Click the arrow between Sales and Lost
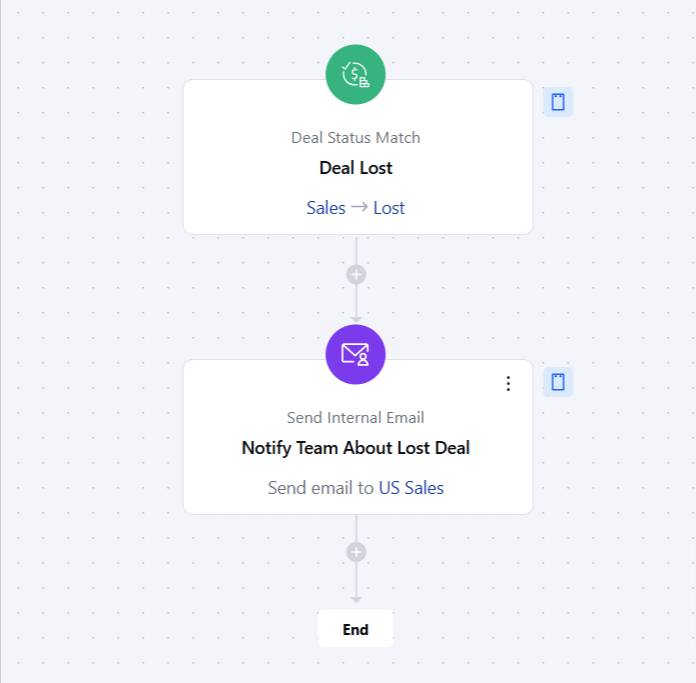This screenshot has height=683, width=696. click(359, 207)
